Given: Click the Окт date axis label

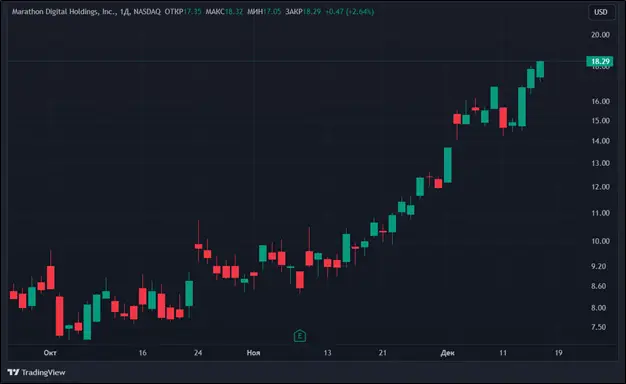Looking at the screenshot, I should pos(50,353).
